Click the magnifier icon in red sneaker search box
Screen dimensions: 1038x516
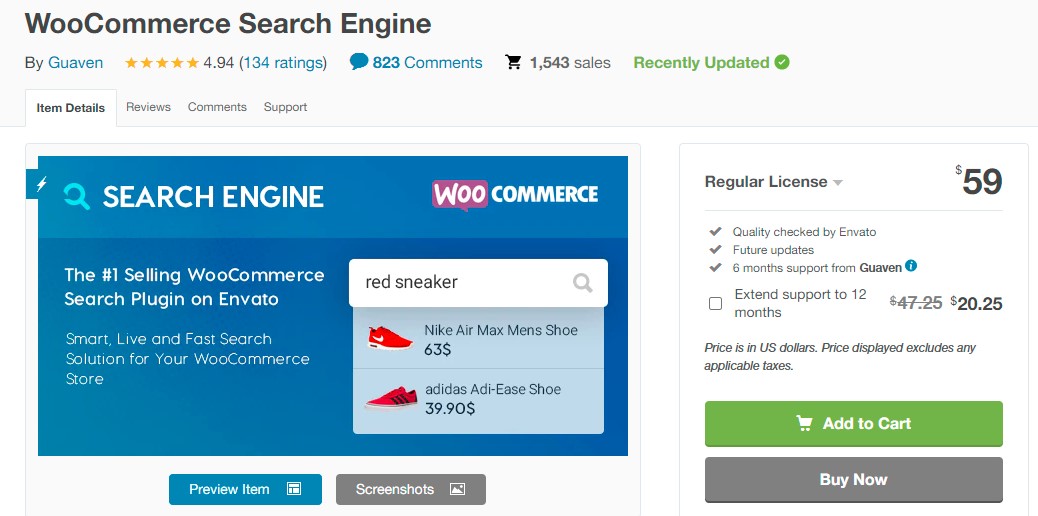(582, 283)
